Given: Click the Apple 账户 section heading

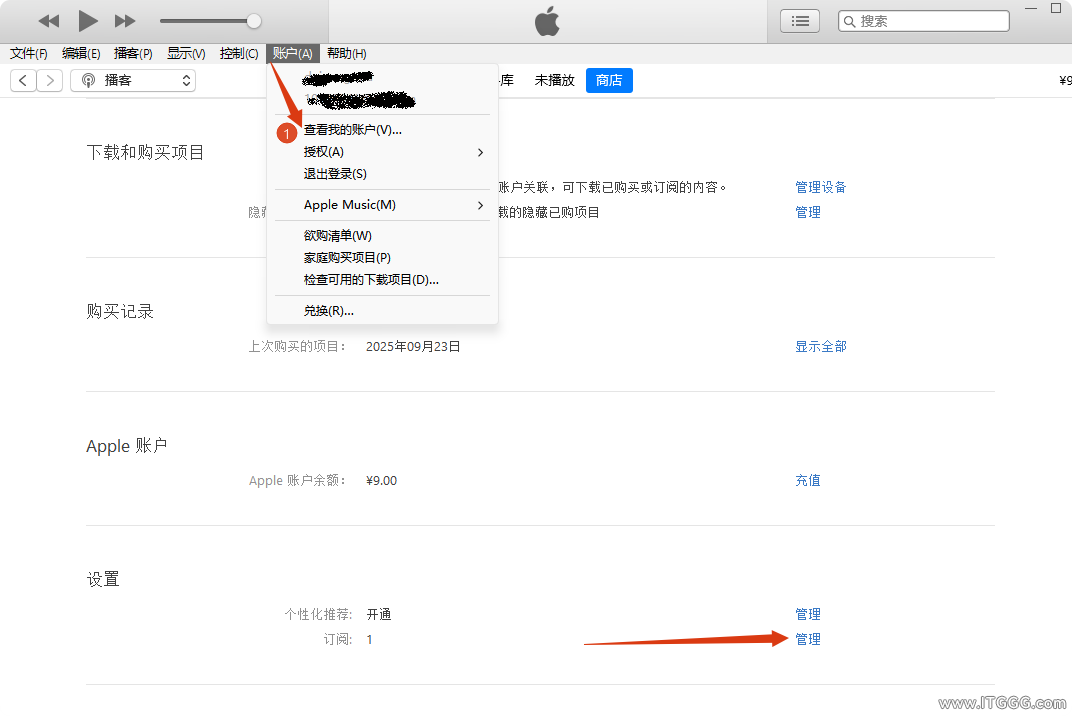Looking at the screenshot, I should point(126,446).
